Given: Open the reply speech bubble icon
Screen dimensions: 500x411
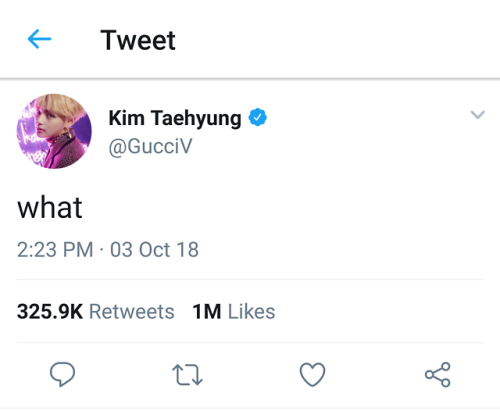Looking at the screenshot, I should [62, 374].
